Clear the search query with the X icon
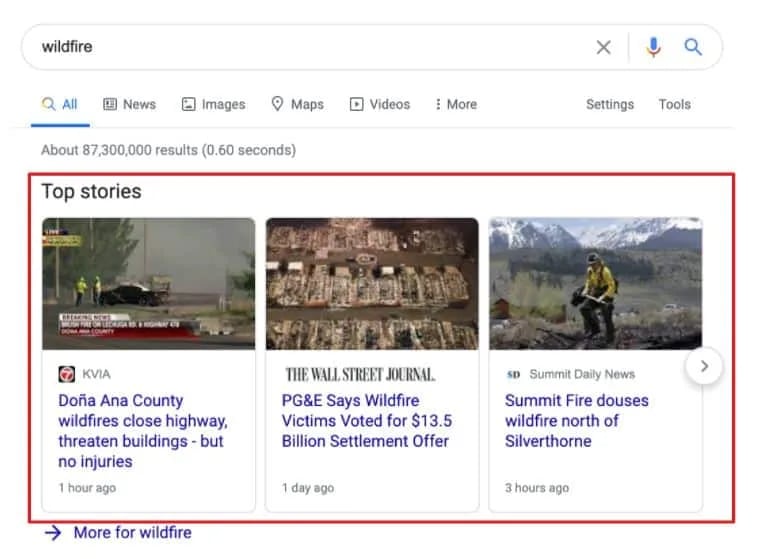 click(603, 47)
